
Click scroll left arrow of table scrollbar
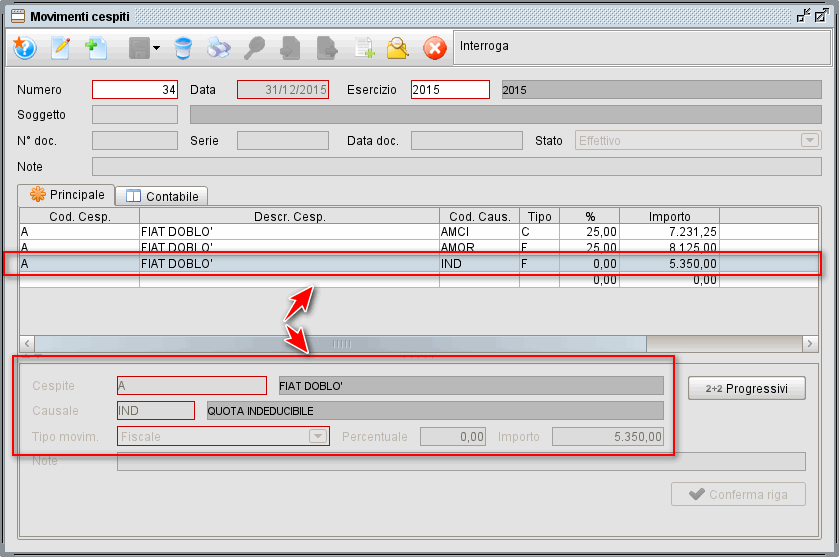click(27, 344)
